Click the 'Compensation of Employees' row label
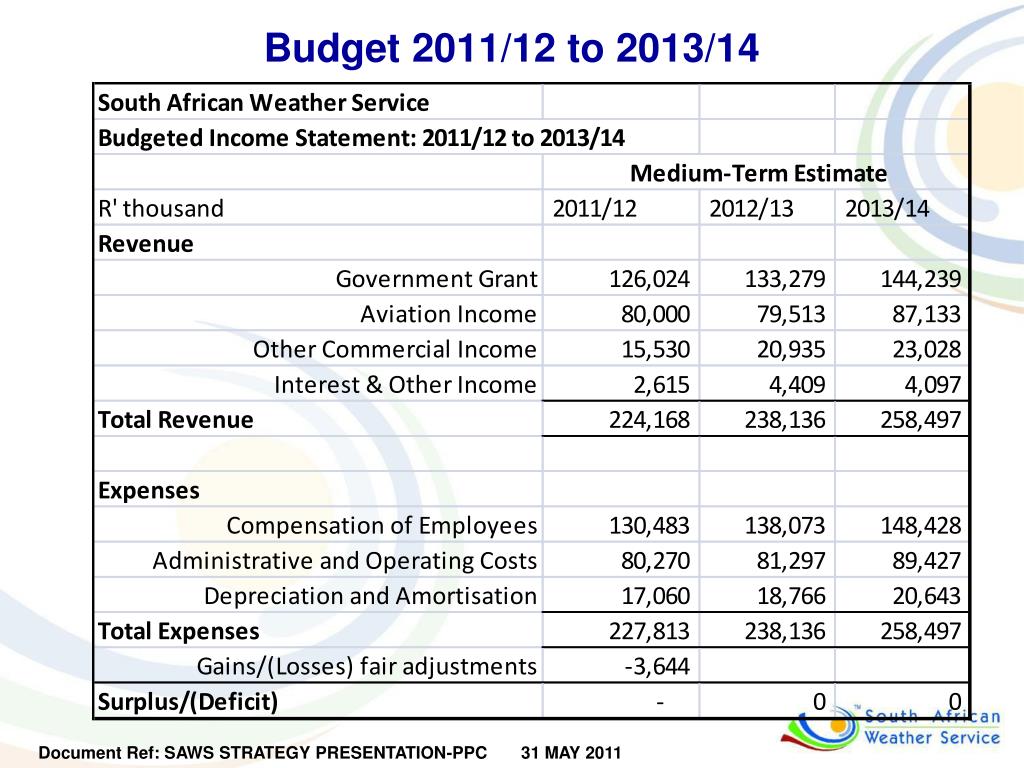Image resolution: width=1024 pixels, height=768 pixels. 381,526
